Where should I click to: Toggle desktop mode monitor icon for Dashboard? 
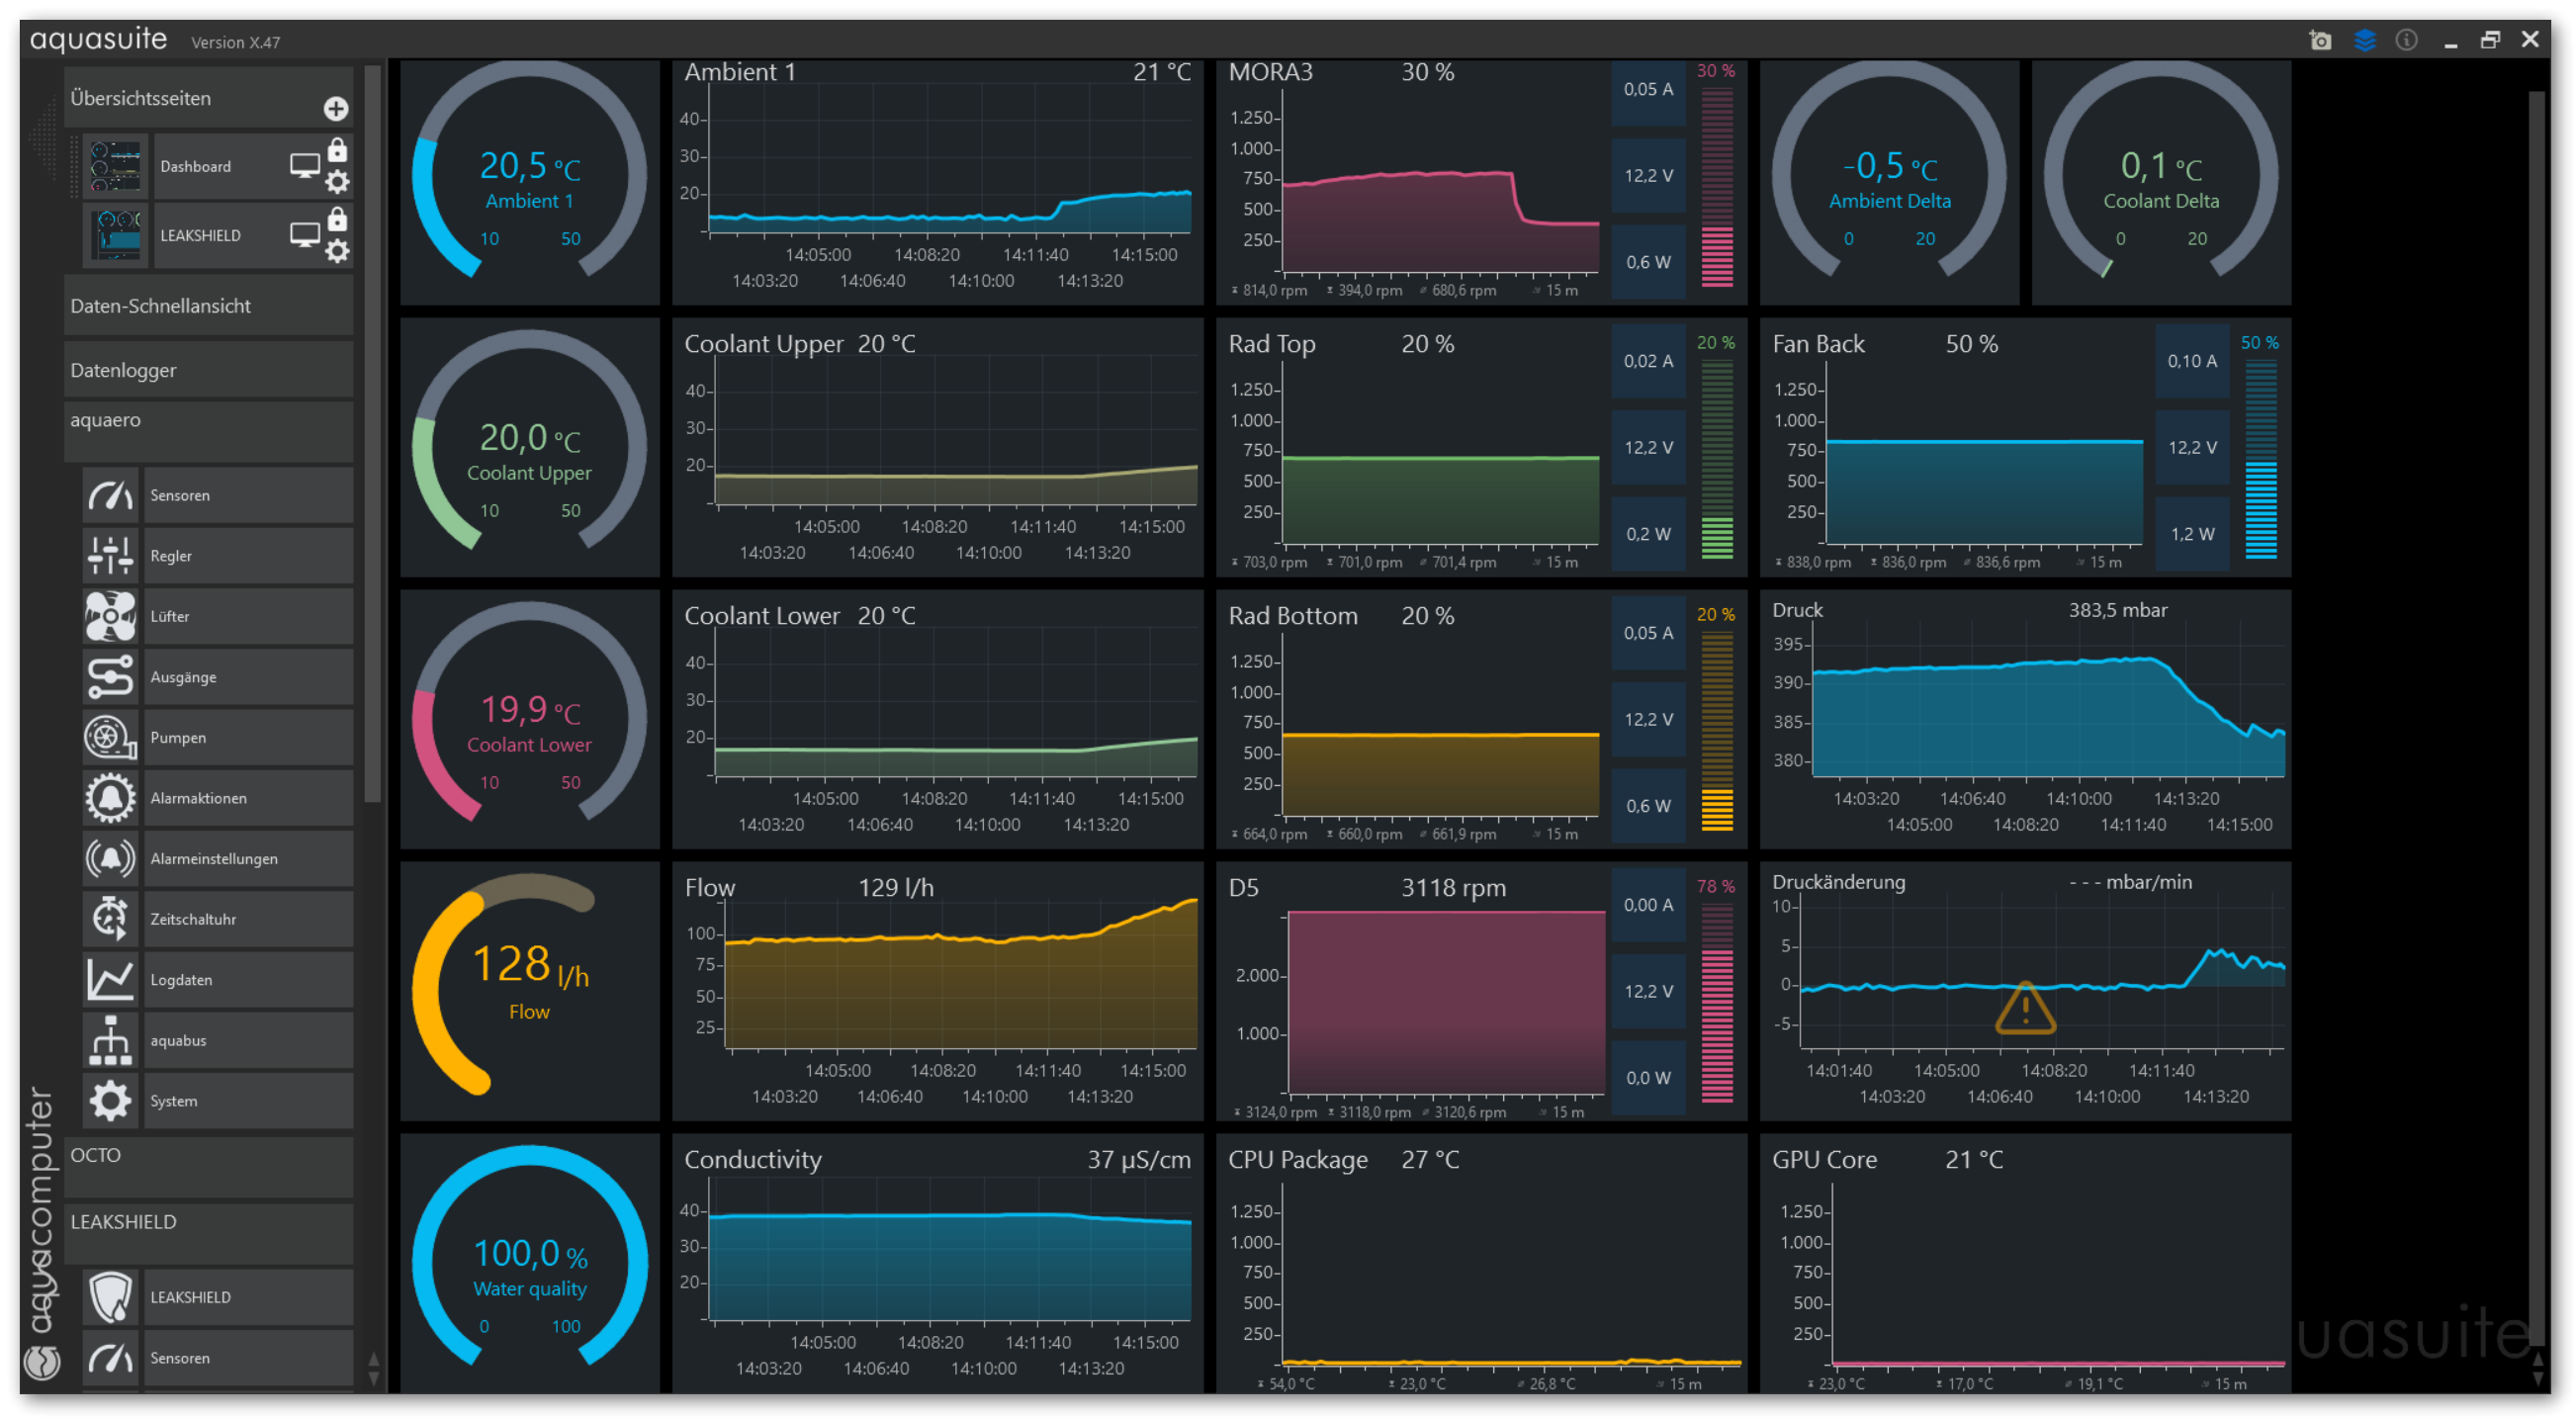(305, 165)
